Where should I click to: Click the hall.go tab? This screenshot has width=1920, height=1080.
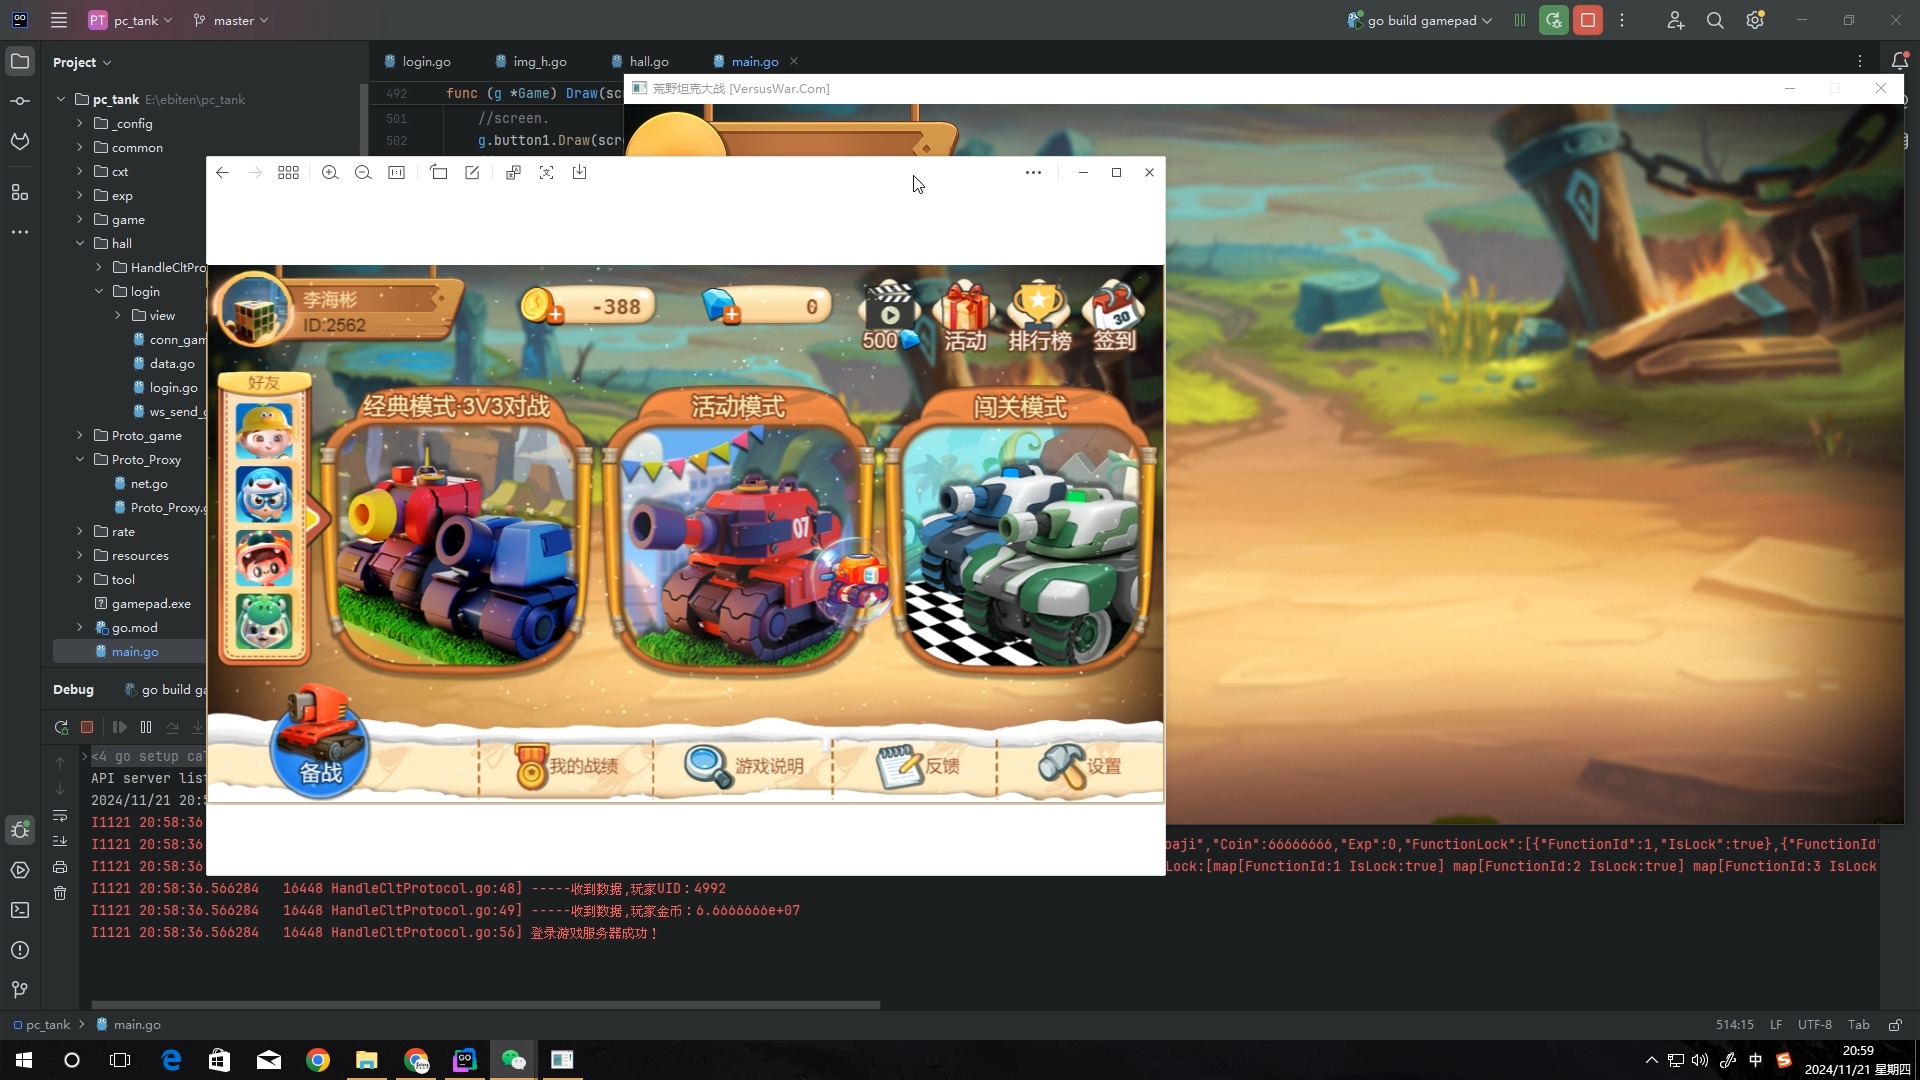(649, 61)
